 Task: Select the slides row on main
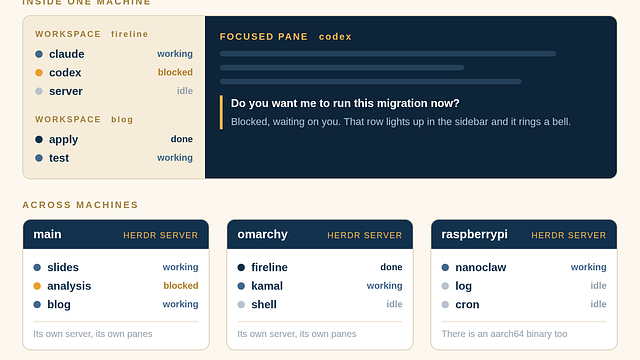[116, 267]
